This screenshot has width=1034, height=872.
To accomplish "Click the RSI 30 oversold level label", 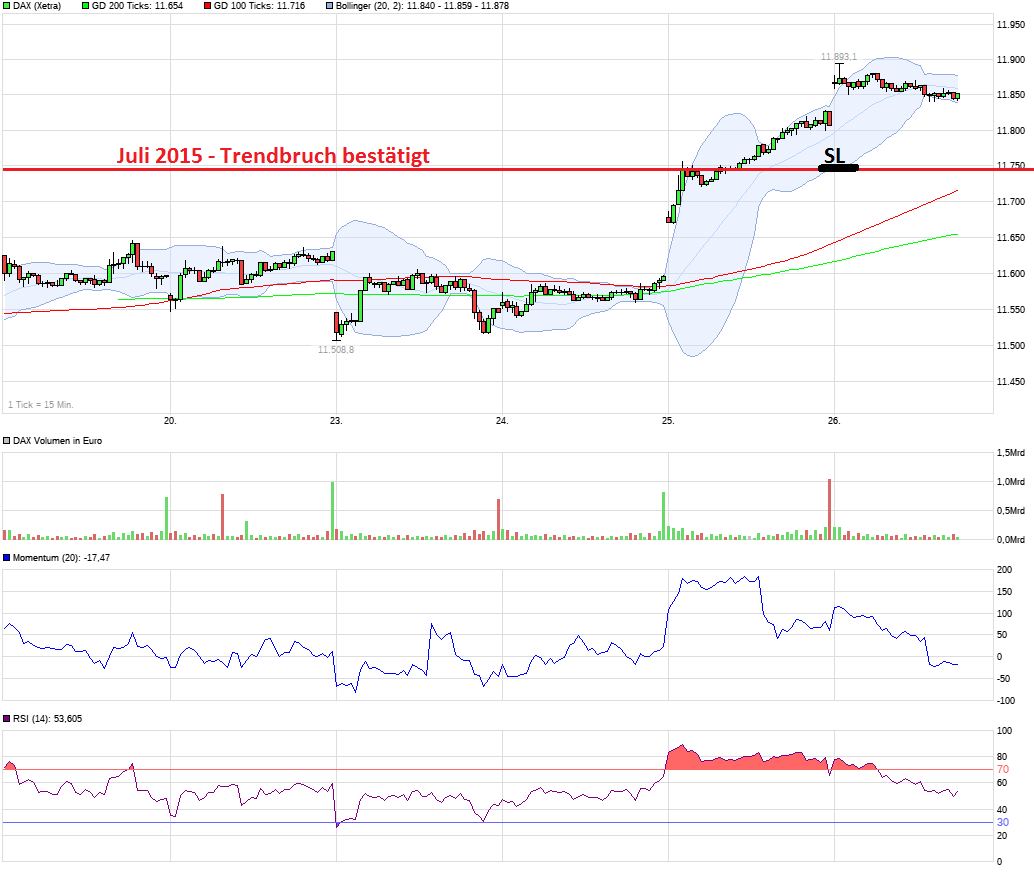I will (x=1003, y=823).
